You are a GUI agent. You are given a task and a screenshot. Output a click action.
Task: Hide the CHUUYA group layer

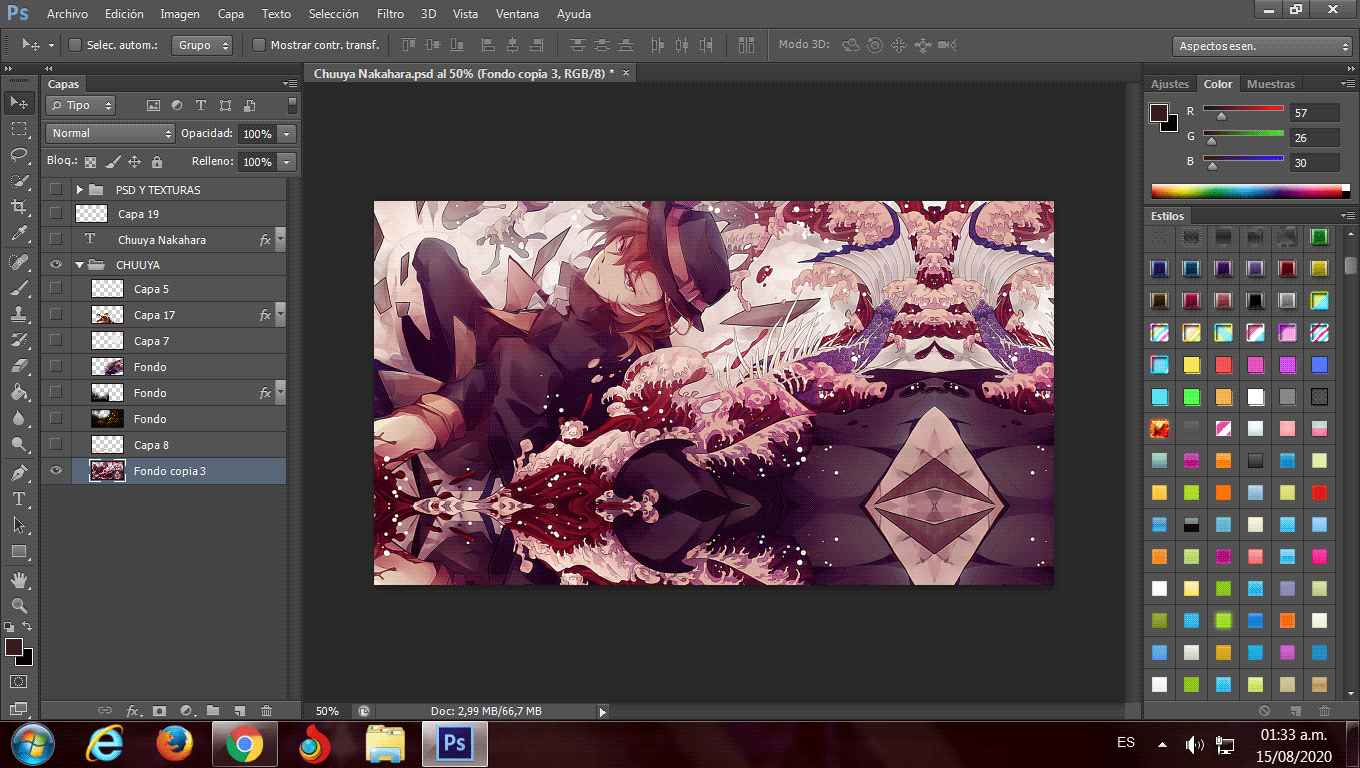(x=56, y=265)
